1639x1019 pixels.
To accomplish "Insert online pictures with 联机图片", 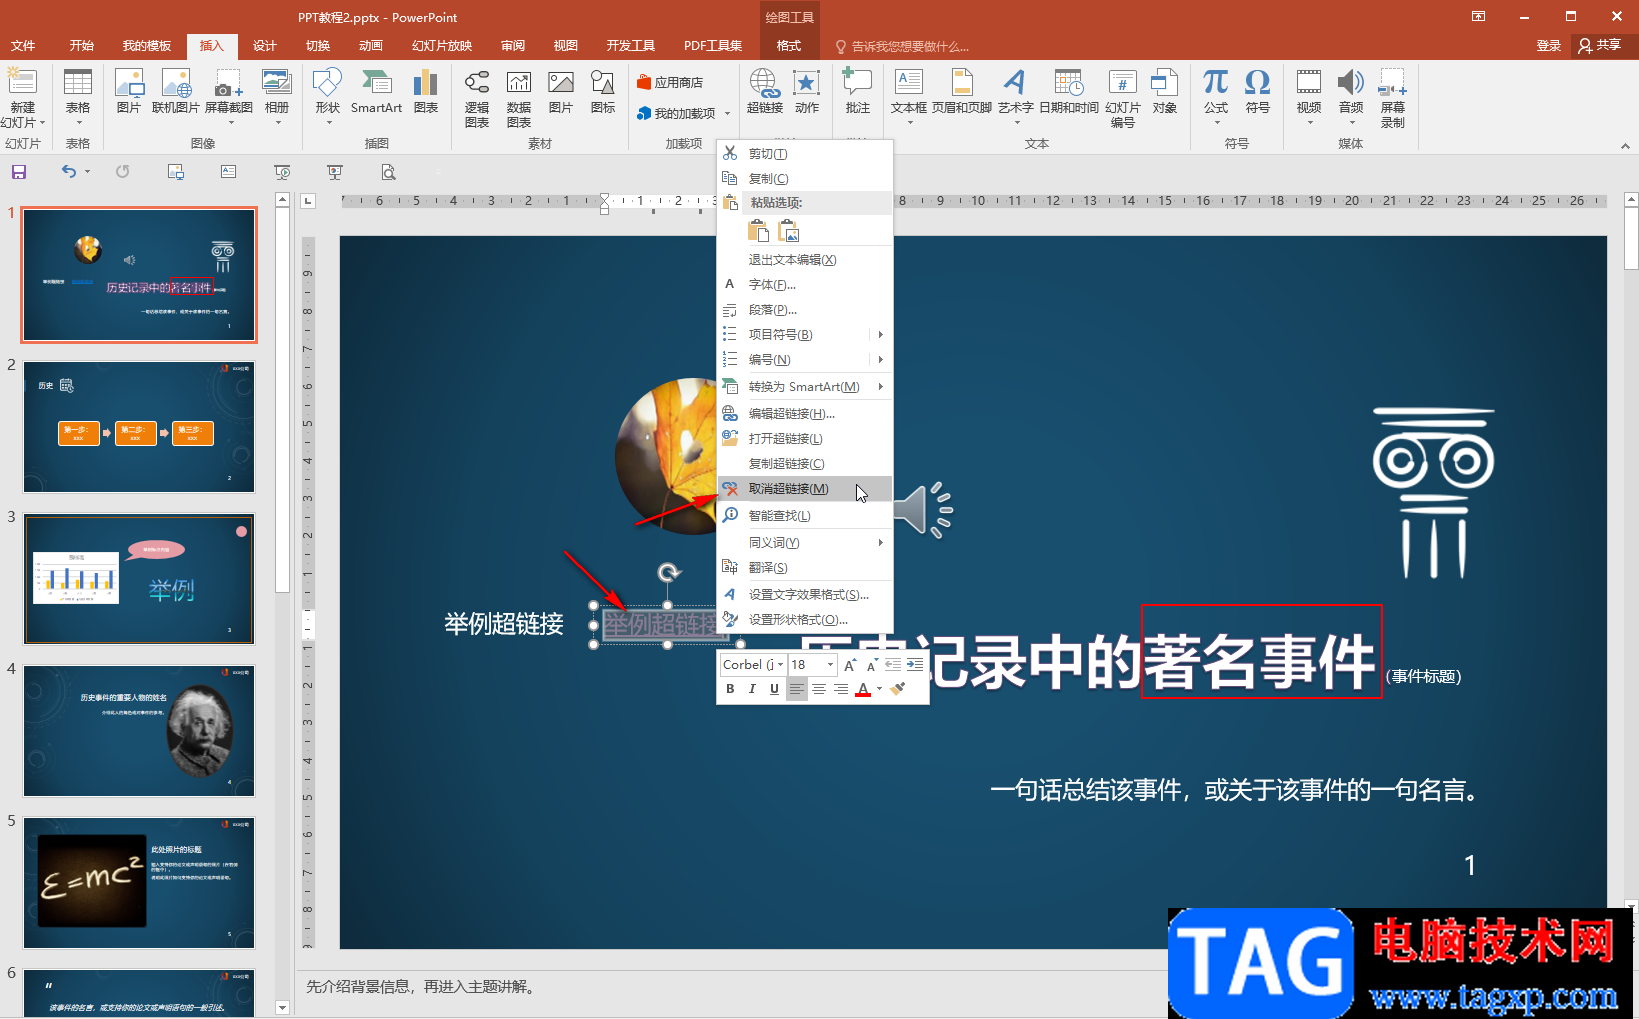I will 176,92.
